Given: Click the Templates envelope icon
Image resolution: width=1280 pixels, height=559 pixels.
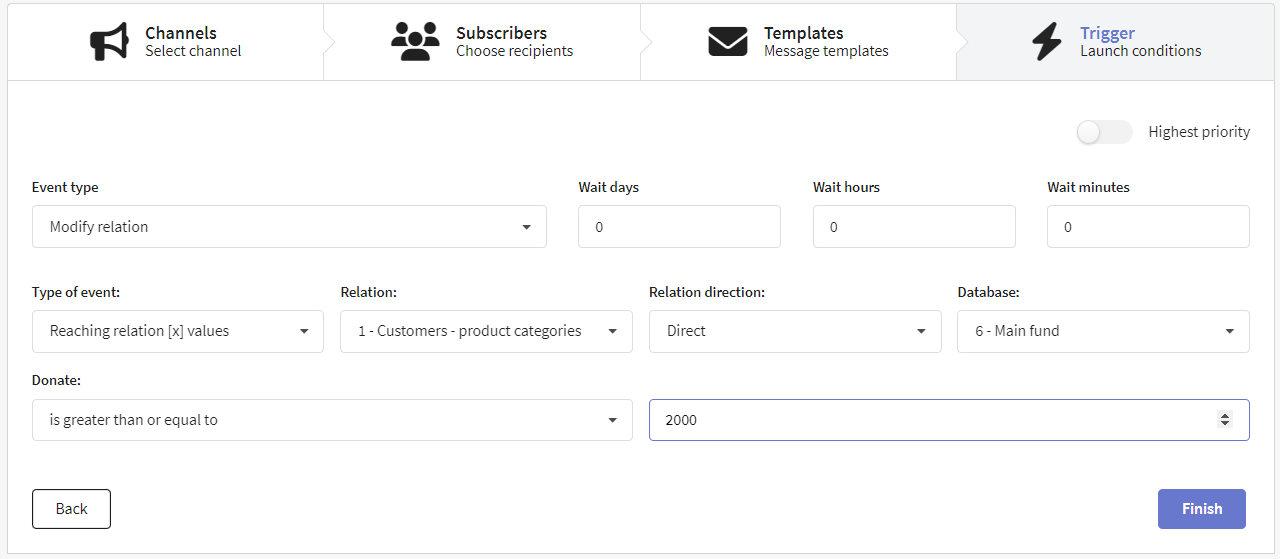Looking at the screenshot, I should (x=728, y=42).
